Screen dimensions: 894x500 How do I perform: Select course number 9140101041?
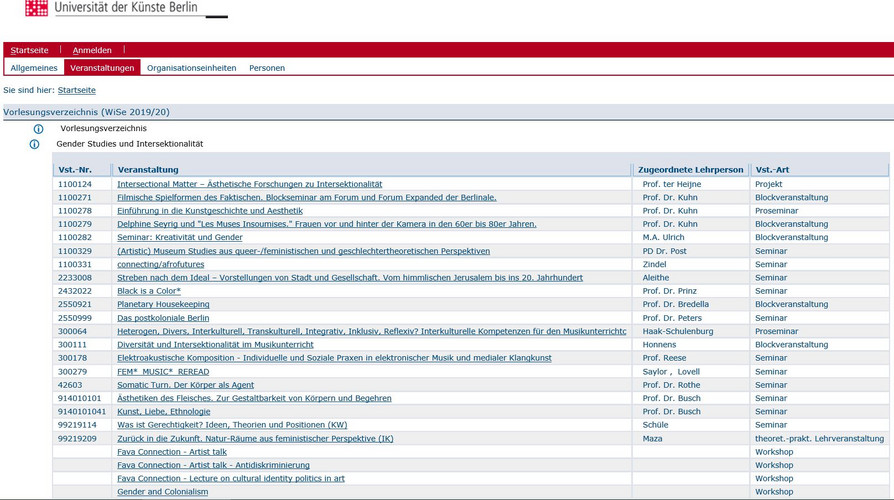click(82, 411)
